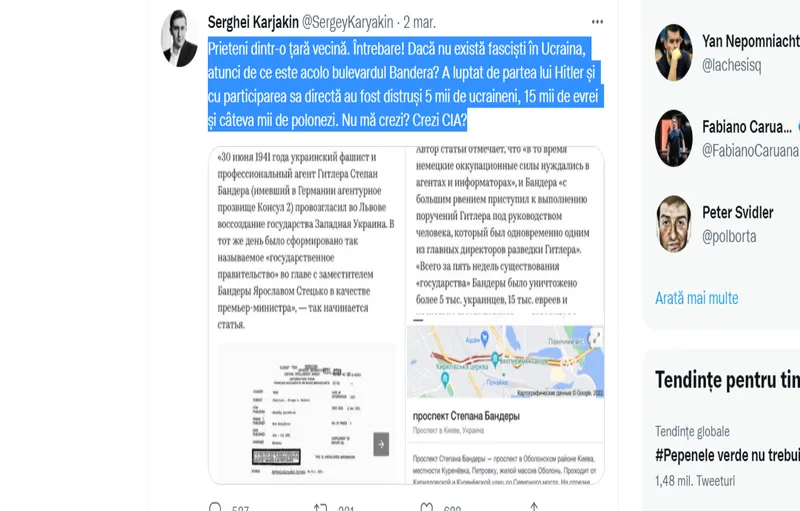Click the Serghei Karjakin display name
800x511 pixels.
click(253, 22)
